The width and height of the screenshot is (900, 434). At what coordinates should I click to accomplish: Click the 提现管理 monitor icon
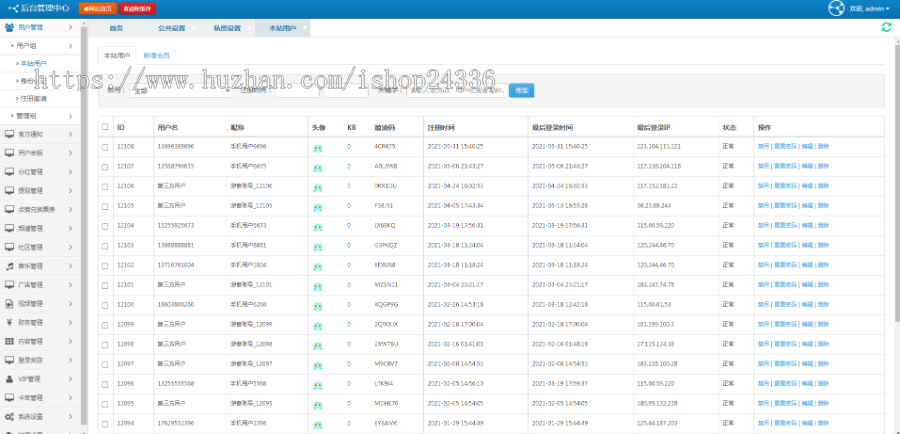[9, 191]
